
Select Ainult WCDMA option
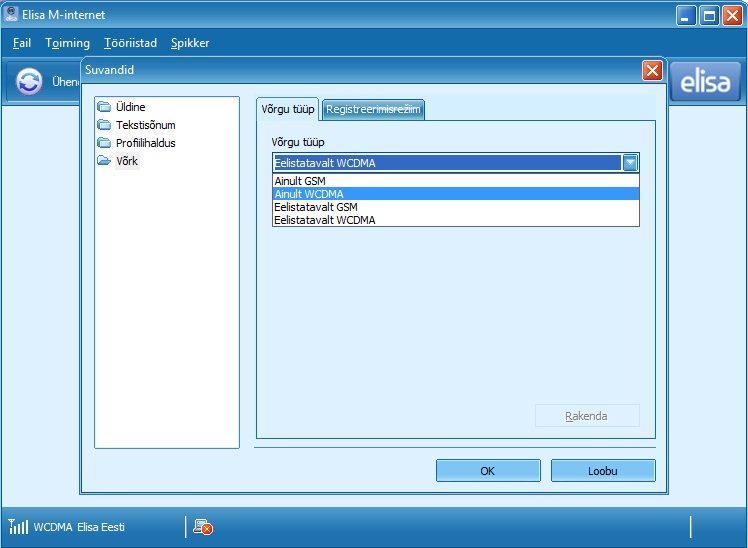309,194
